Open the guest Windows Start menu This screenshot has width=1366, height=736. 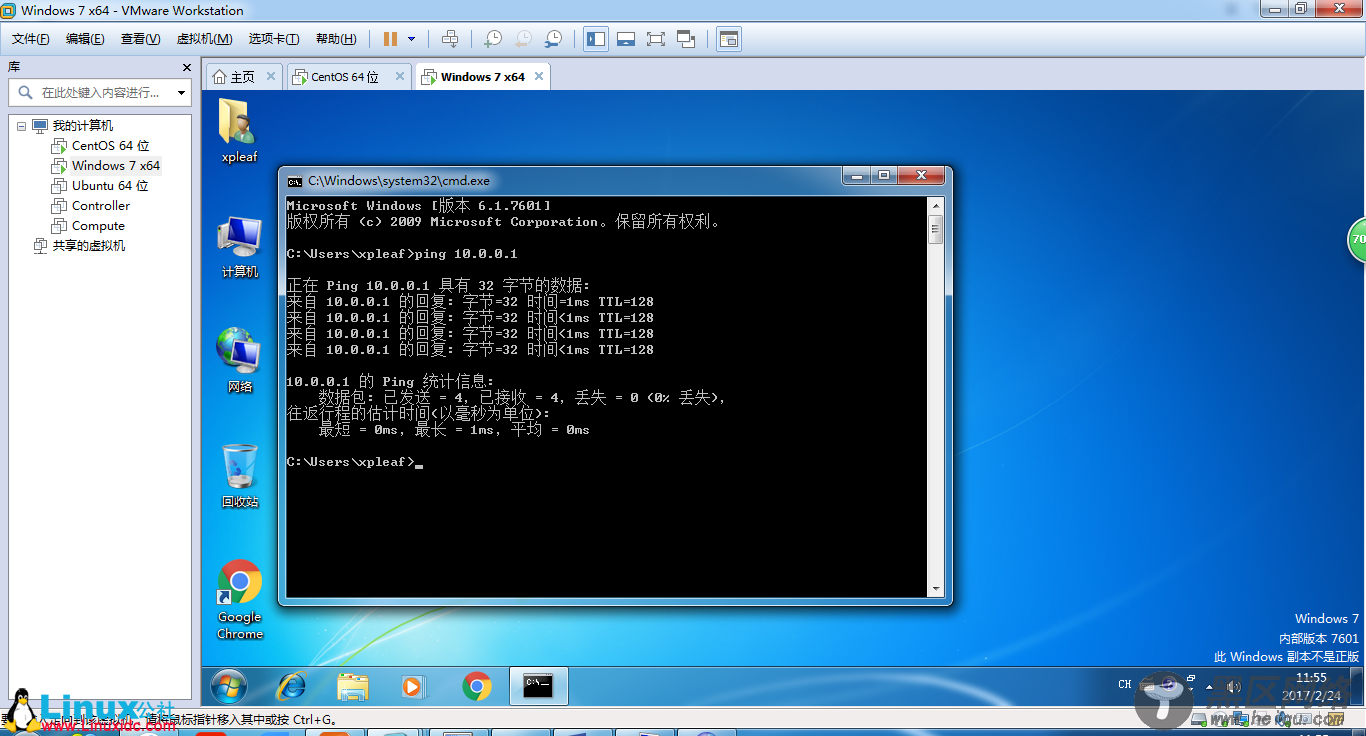(x=229, y=686)
